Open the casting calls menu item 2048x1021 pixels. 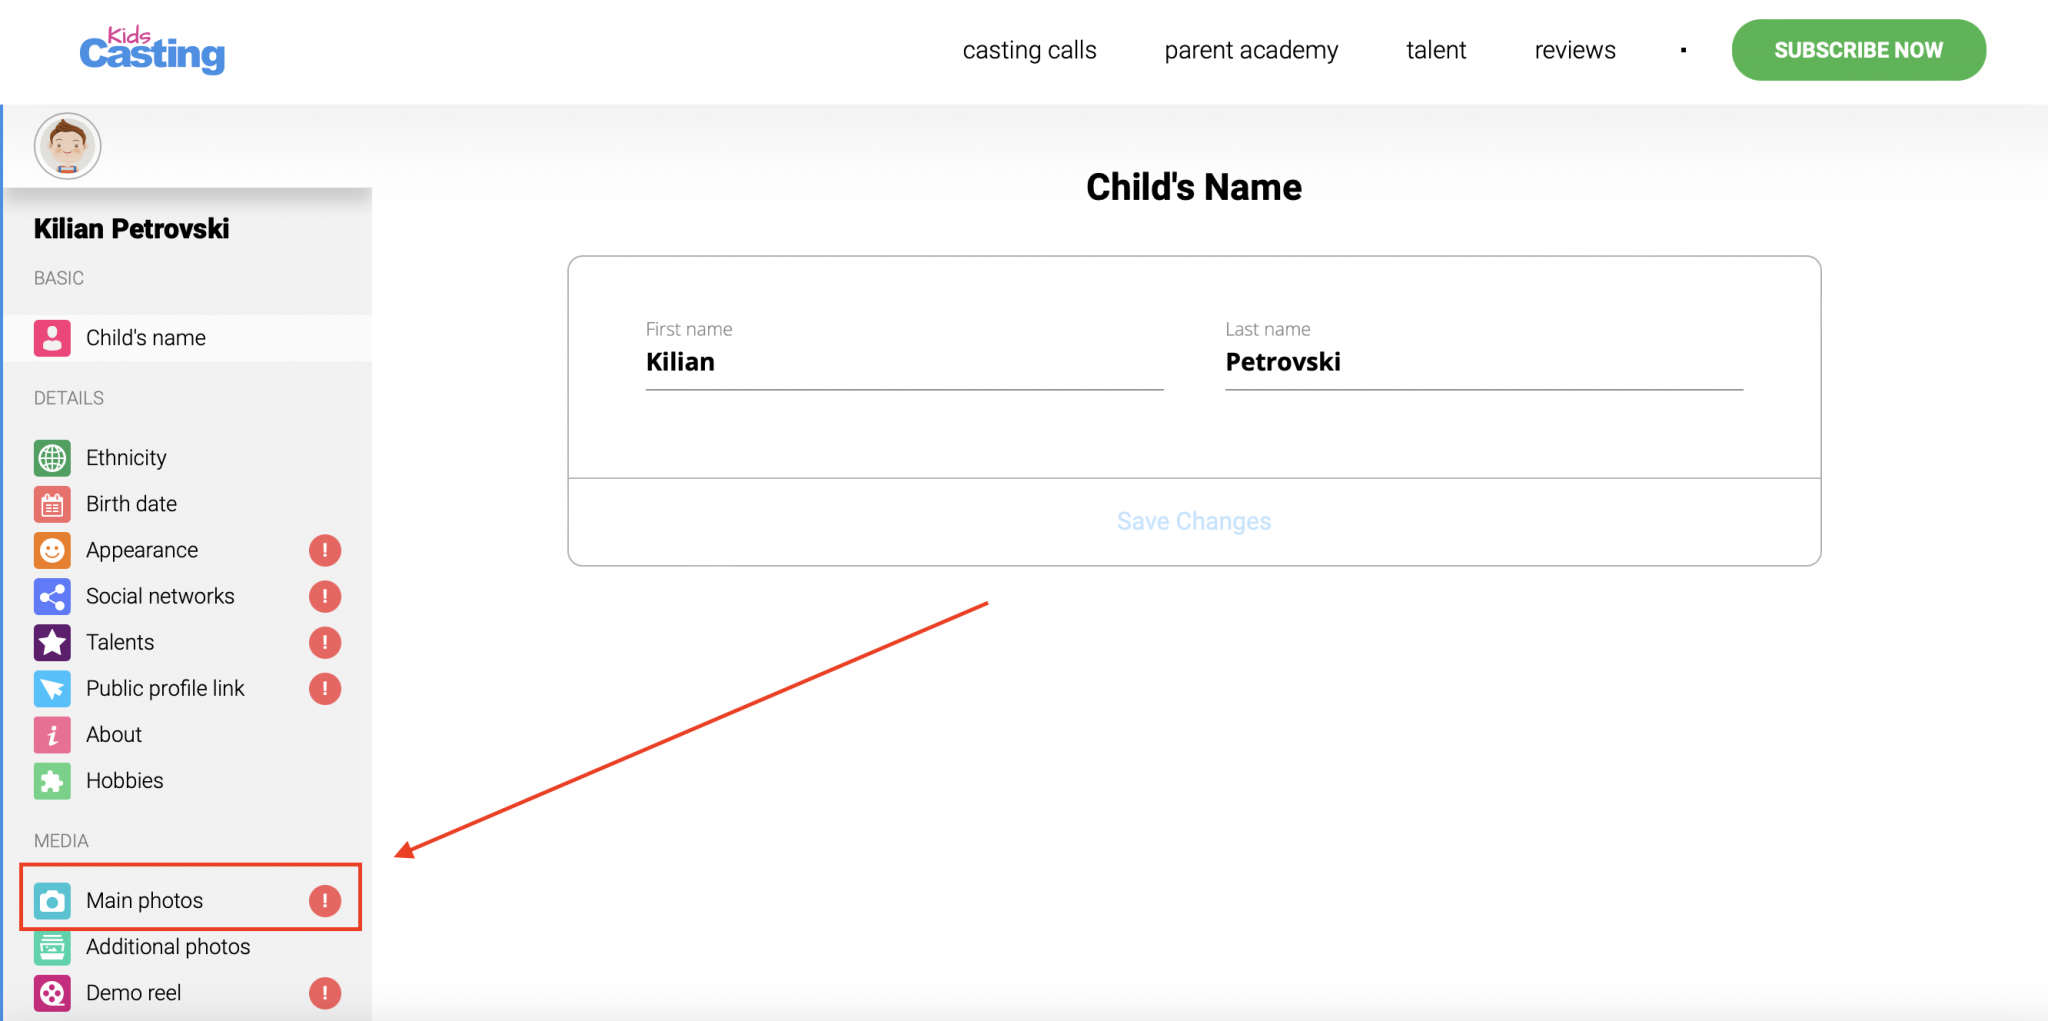(1029, 50)
